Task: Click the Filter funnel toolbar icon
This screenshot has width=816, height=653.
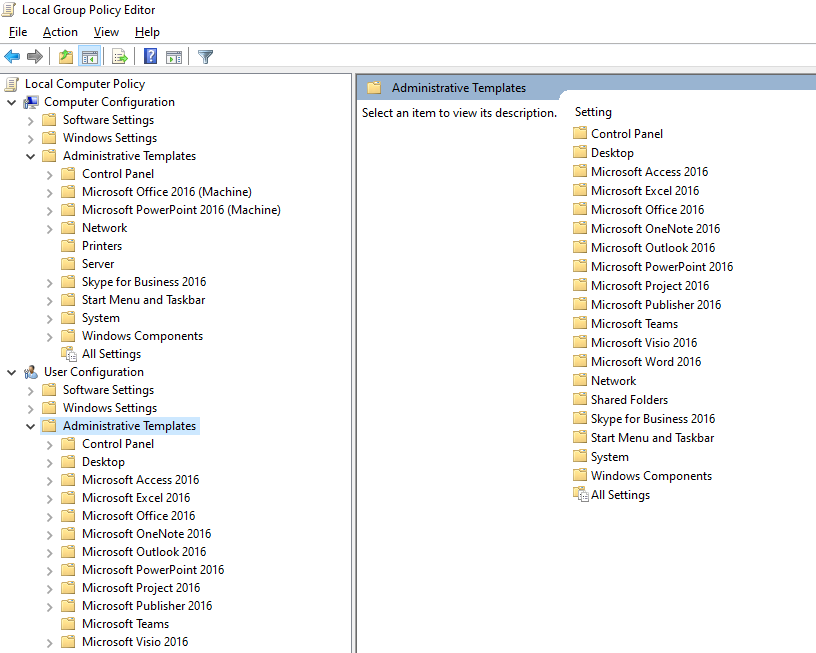Action: point(206,56)
